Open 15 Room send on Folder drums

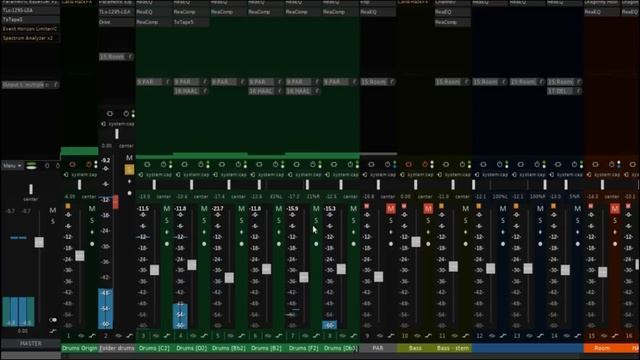click(112, 57)
